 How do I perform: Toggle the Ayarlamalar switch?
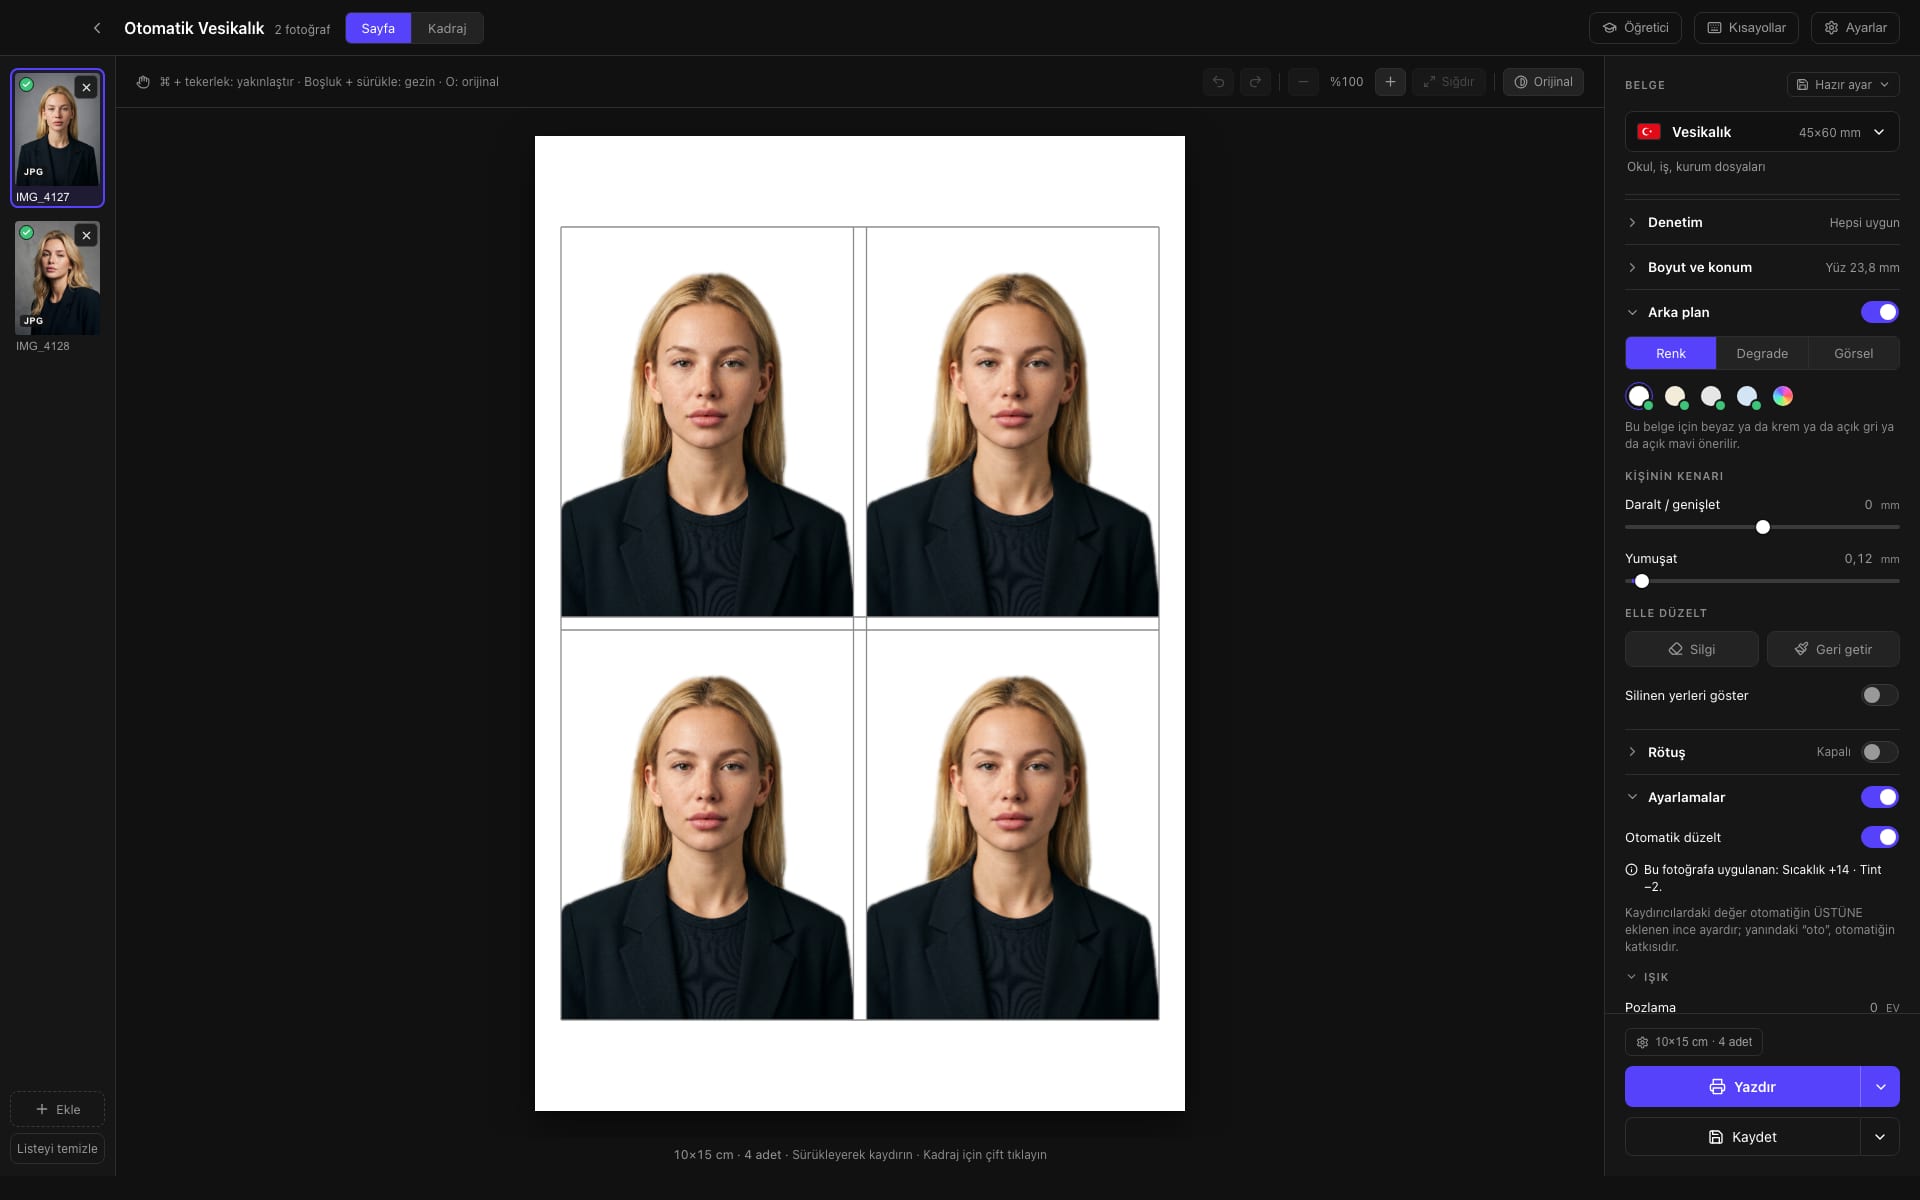(x=1879, y=797)
